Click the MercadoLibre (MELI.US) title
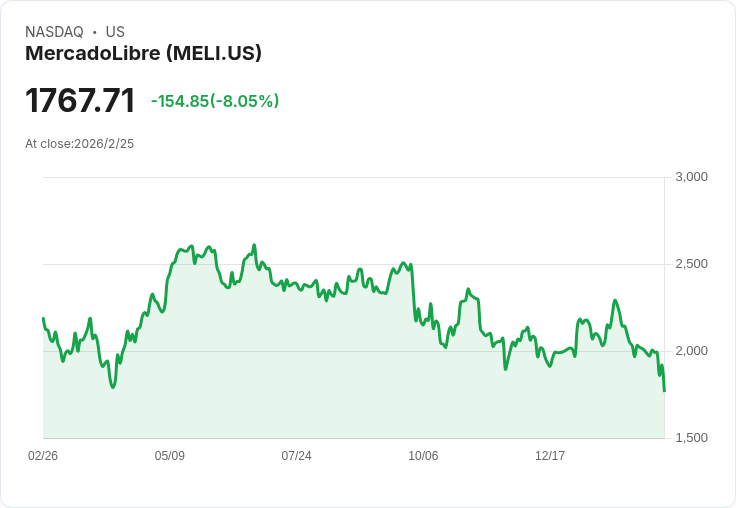This screenshot has height=508, width=736. pyautogui.click(x=143, y=53)
